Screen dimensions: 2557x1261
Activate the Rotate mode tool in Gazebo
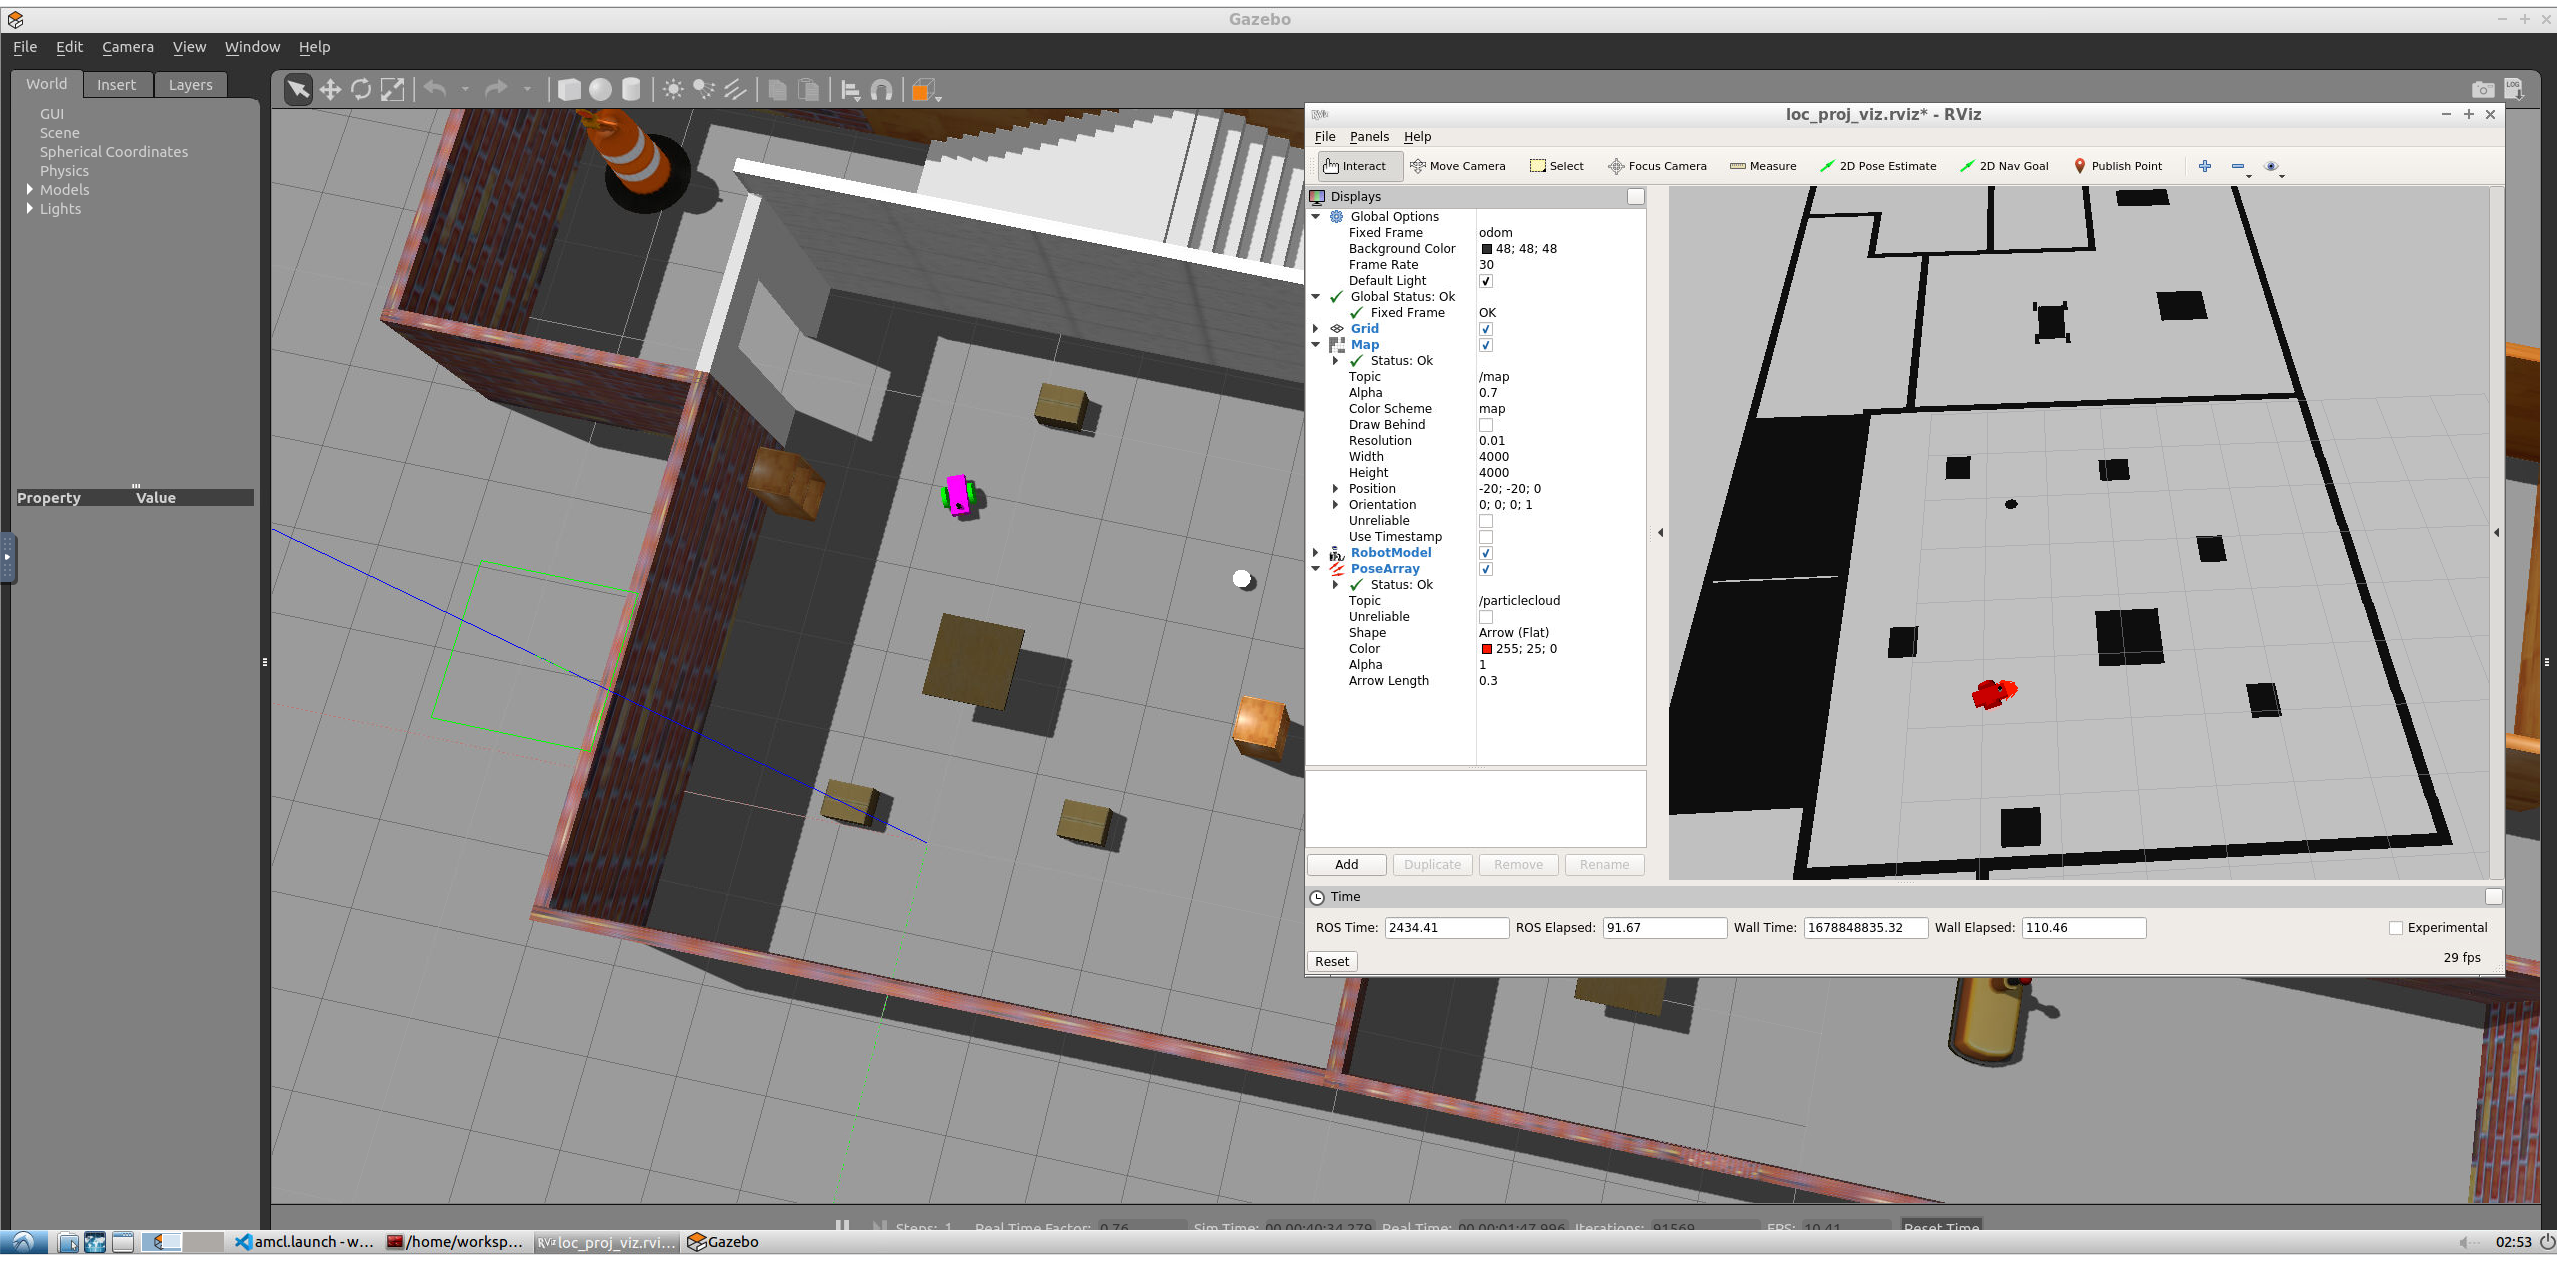tap(361, 90)
